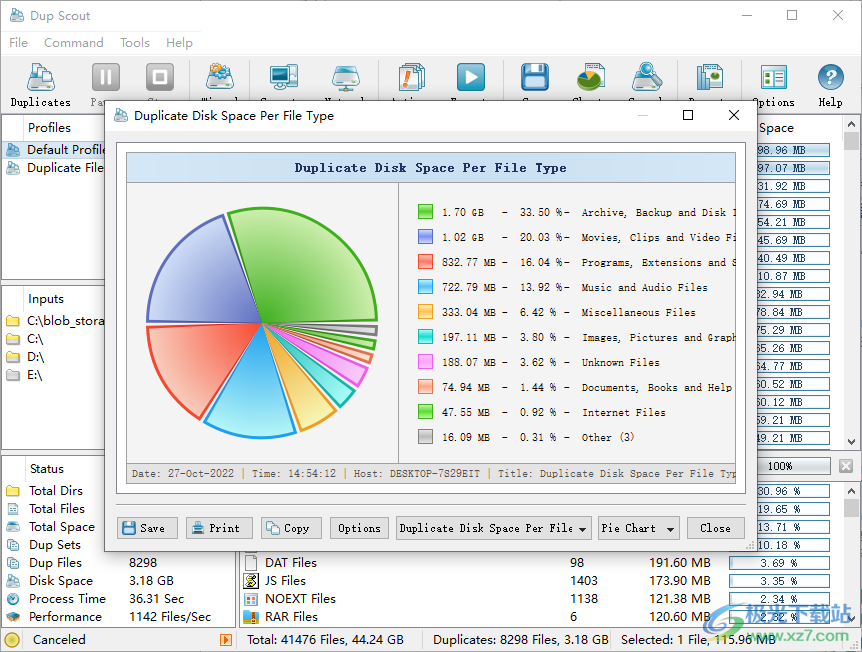Click the Close button in chart dialog
The height and width of the screenshot is (652, 862).
tap(715, 528)
